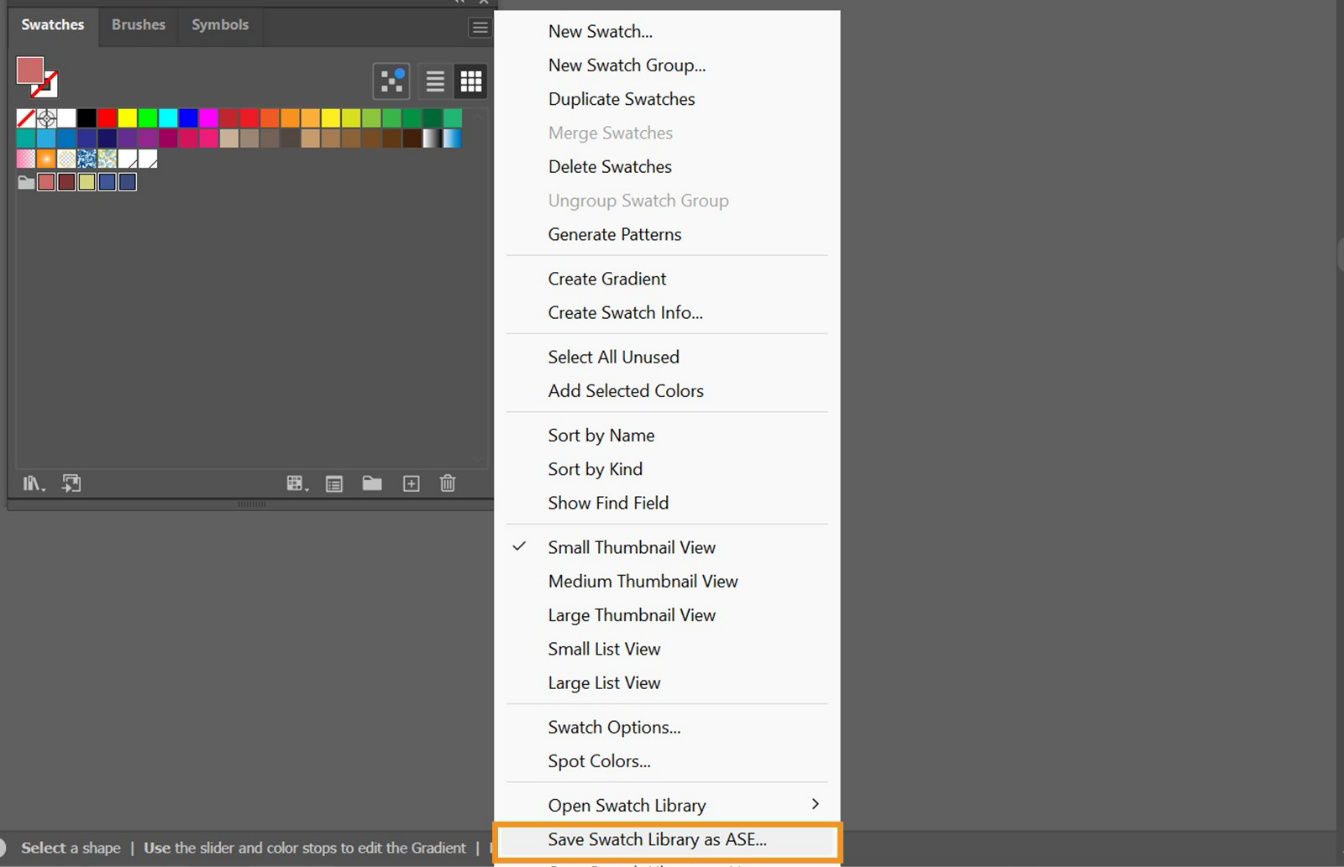Open dropdown arrow on Show Swatch Kinds
This screenshot has height=867, width=1344.
307,487
